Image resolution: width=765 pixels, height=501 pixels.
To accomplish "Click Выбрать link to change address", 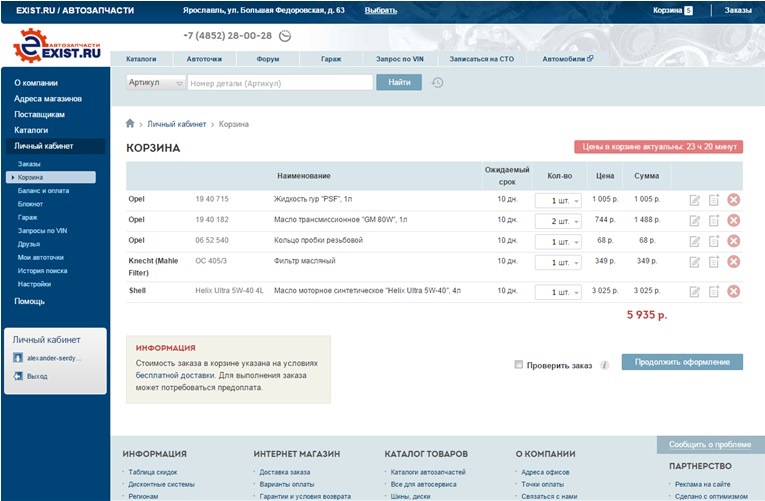I will (381, 10).
